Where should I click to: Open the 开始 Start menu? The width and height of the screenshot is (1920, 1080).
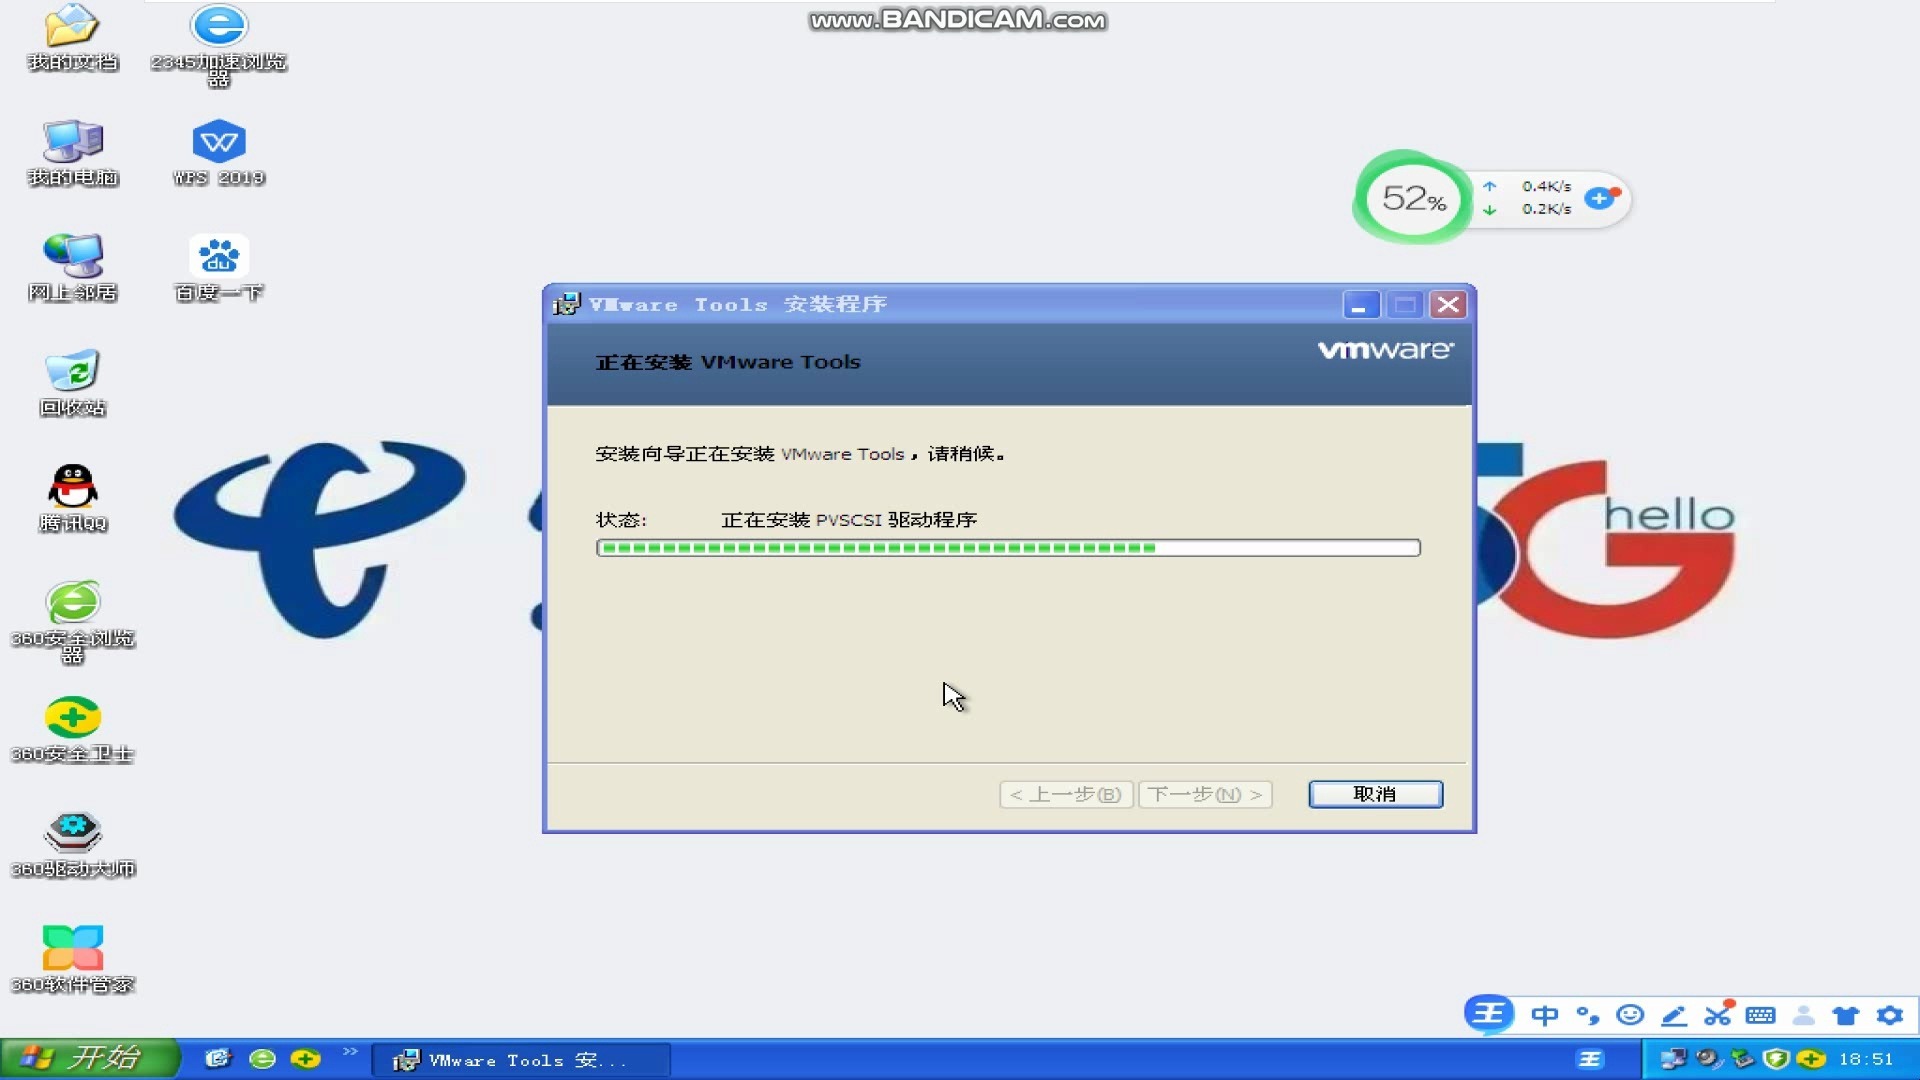(x=90, y=1058)
